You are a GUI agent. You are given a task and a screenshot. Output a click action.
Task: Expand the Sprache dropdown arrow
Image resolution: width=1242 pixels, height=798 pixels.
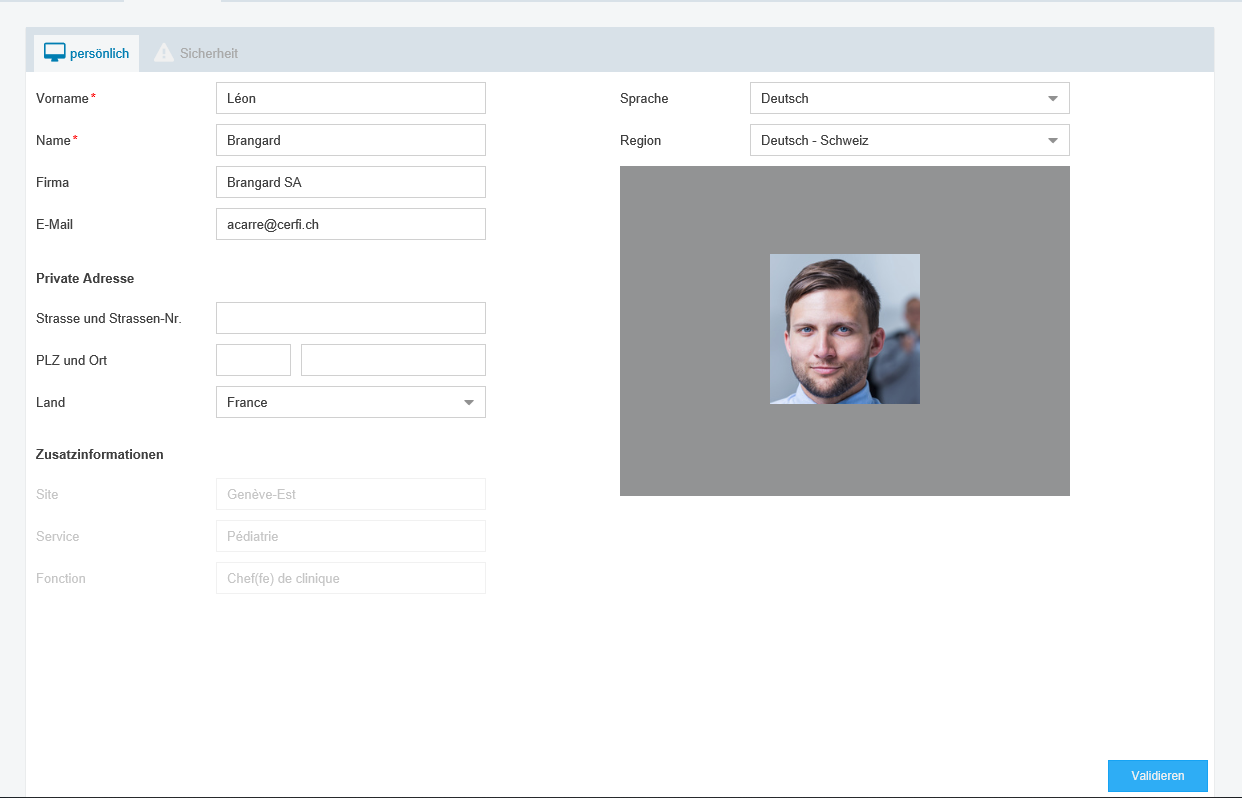pyautogui.click(x=1052, y=99)
